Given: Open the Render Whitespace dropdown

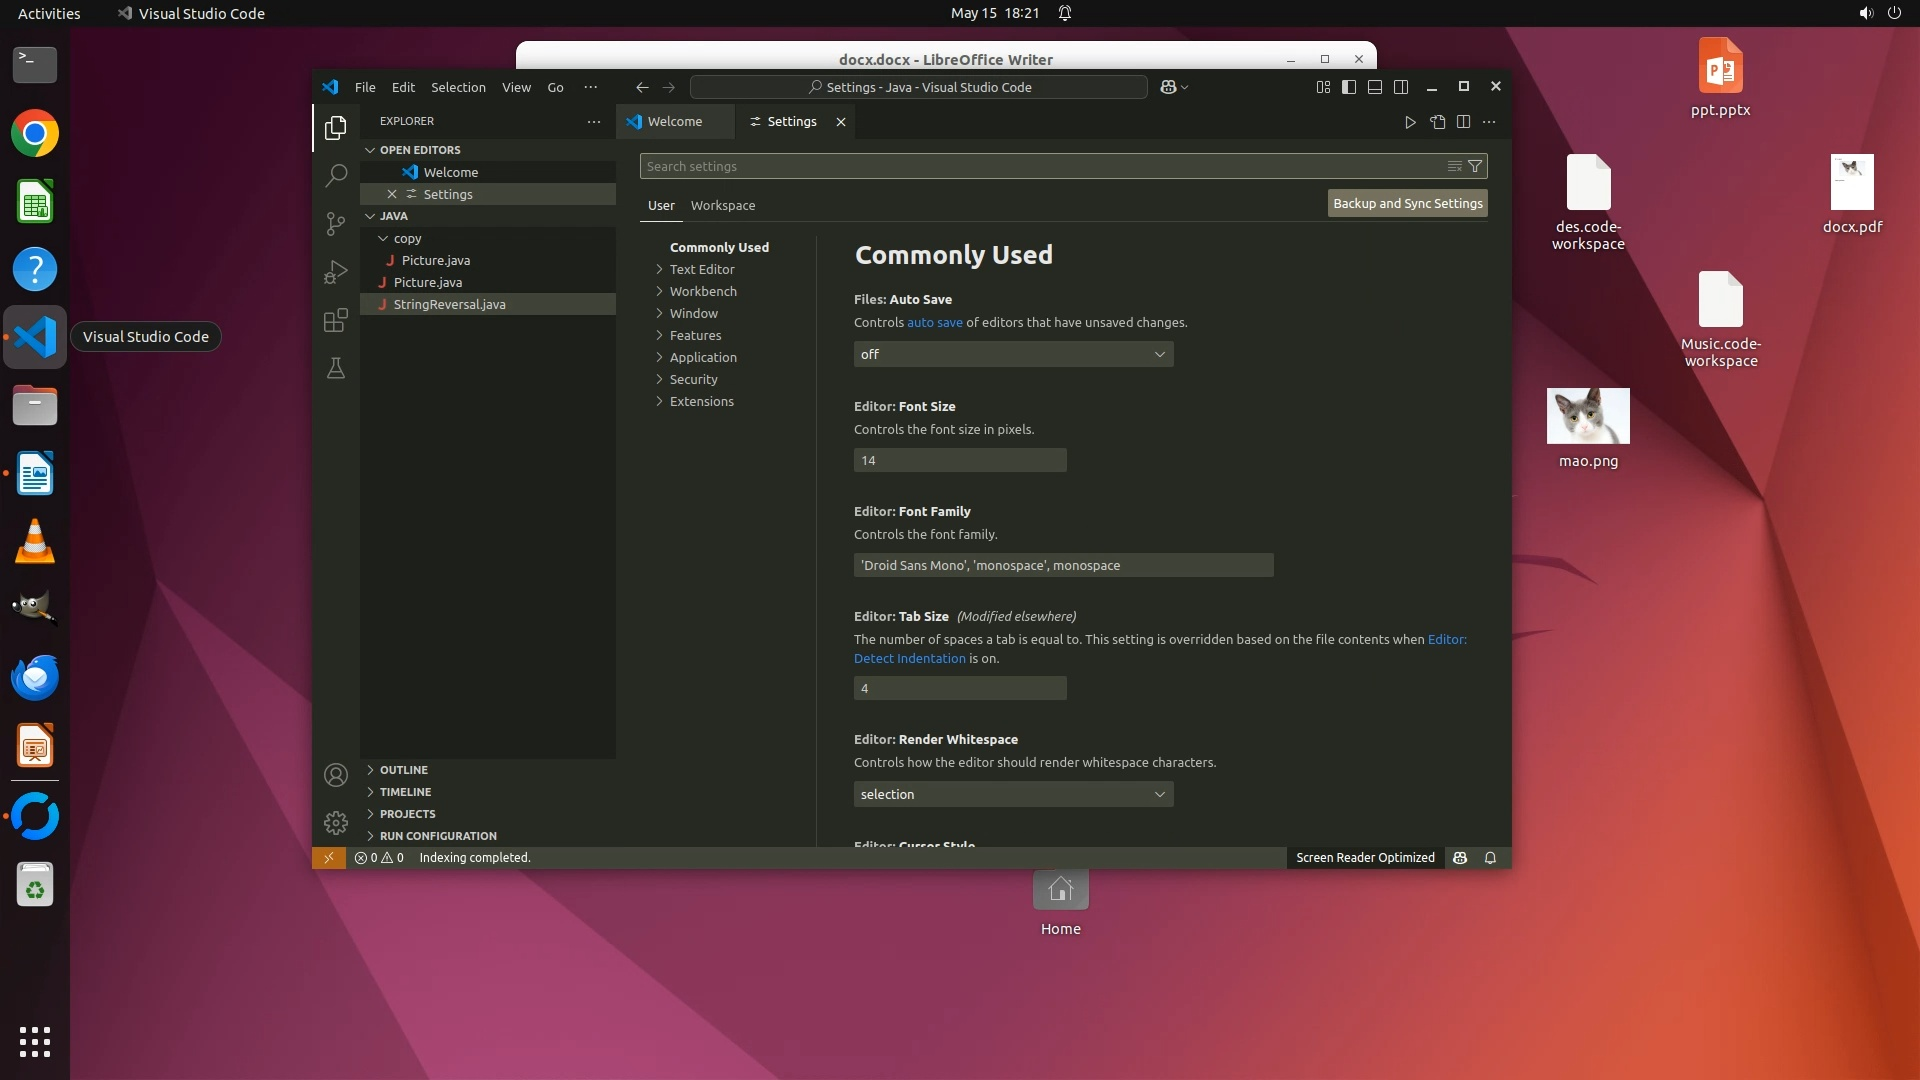Looking at the screenshot, I should 1013,794.
